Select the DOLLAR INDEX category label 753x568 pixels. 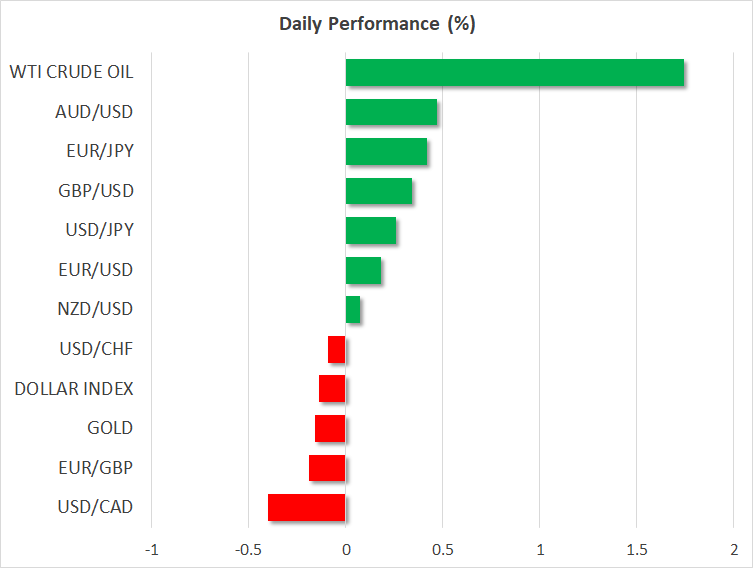pyautogui.click(x=74, y=388)
